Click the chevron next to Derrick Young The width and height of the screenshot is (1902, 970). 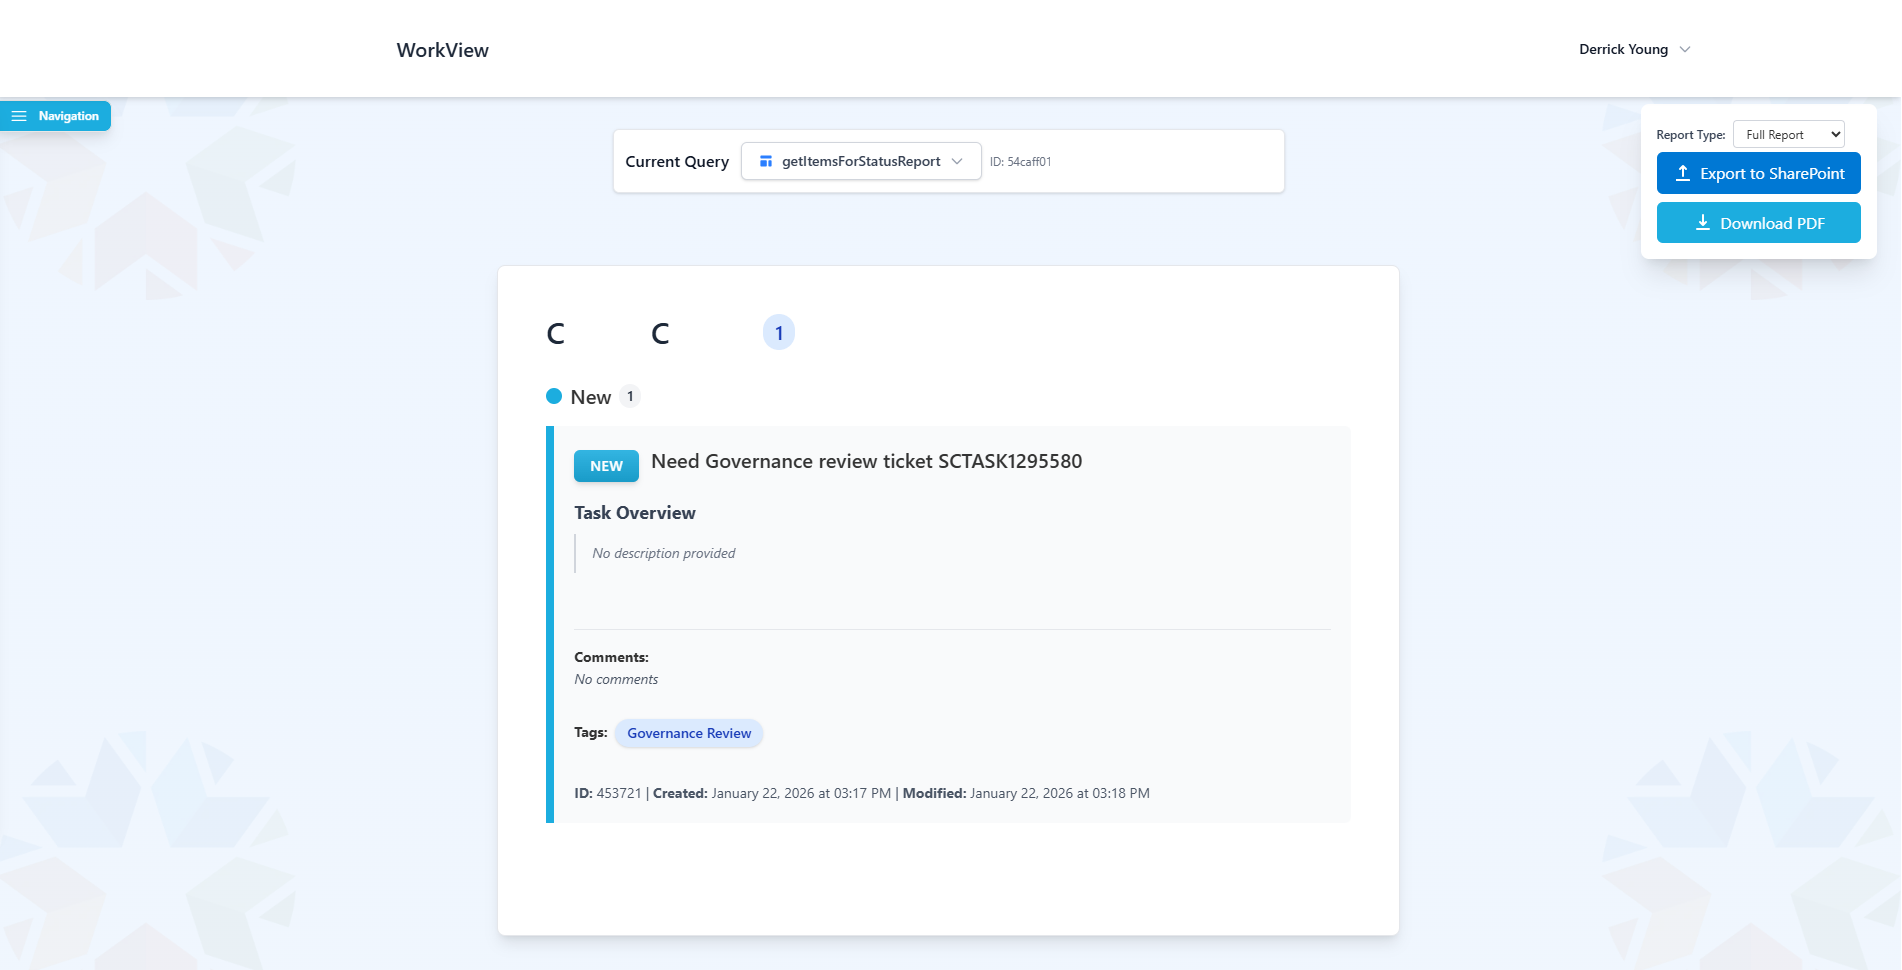[1685, 50]
